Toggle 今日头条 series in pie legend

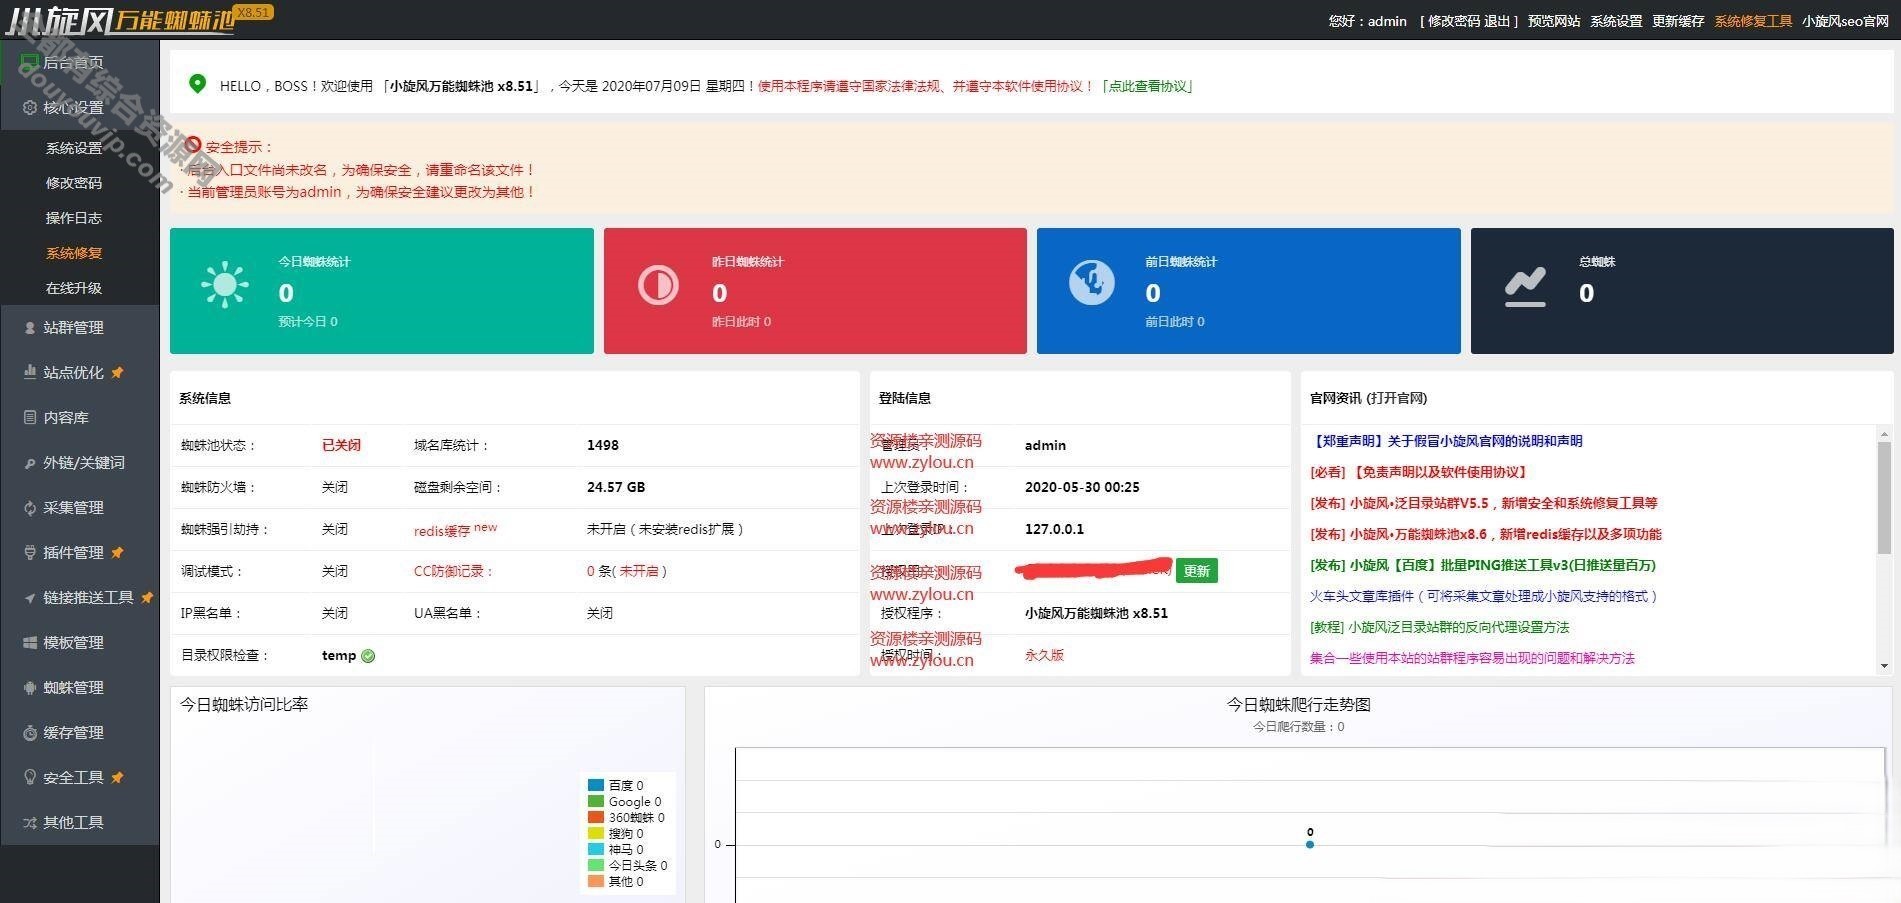pyautogui.click(x=627, y=865)
